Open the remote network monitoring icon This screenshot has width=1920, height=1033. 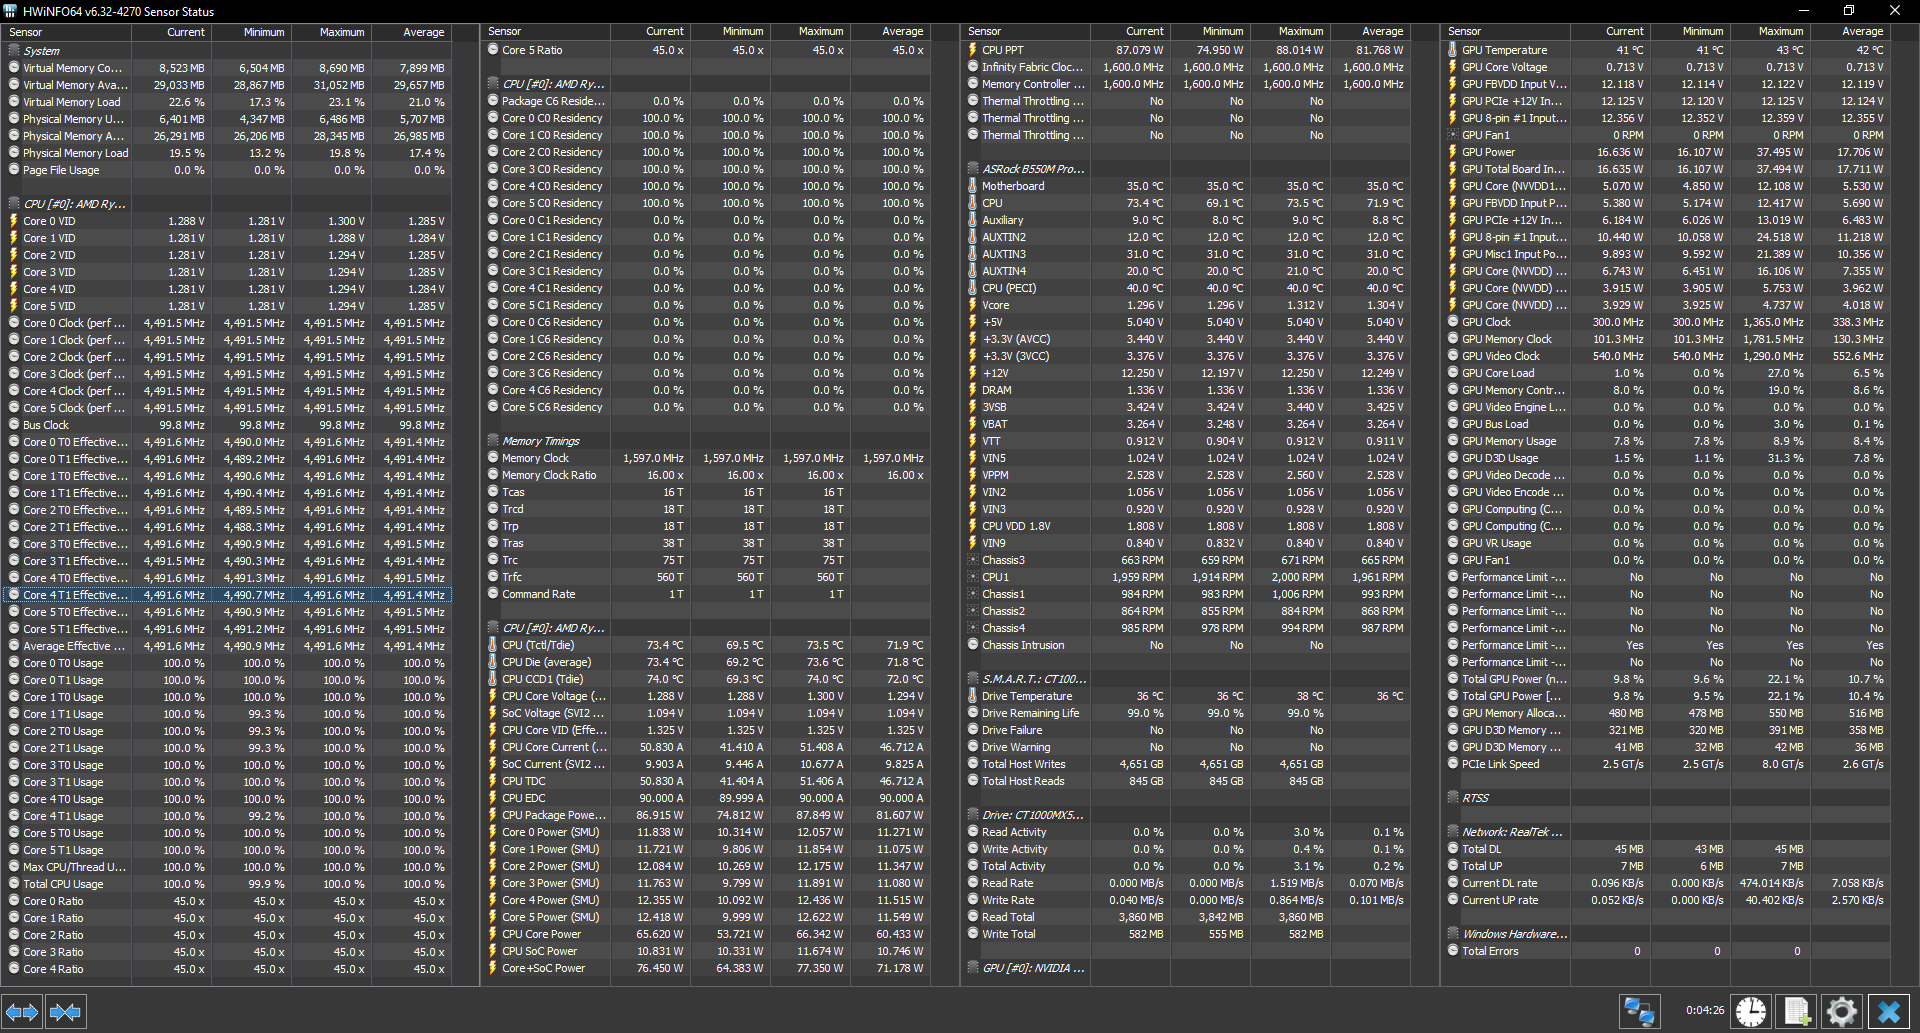coord(1639,1012)
